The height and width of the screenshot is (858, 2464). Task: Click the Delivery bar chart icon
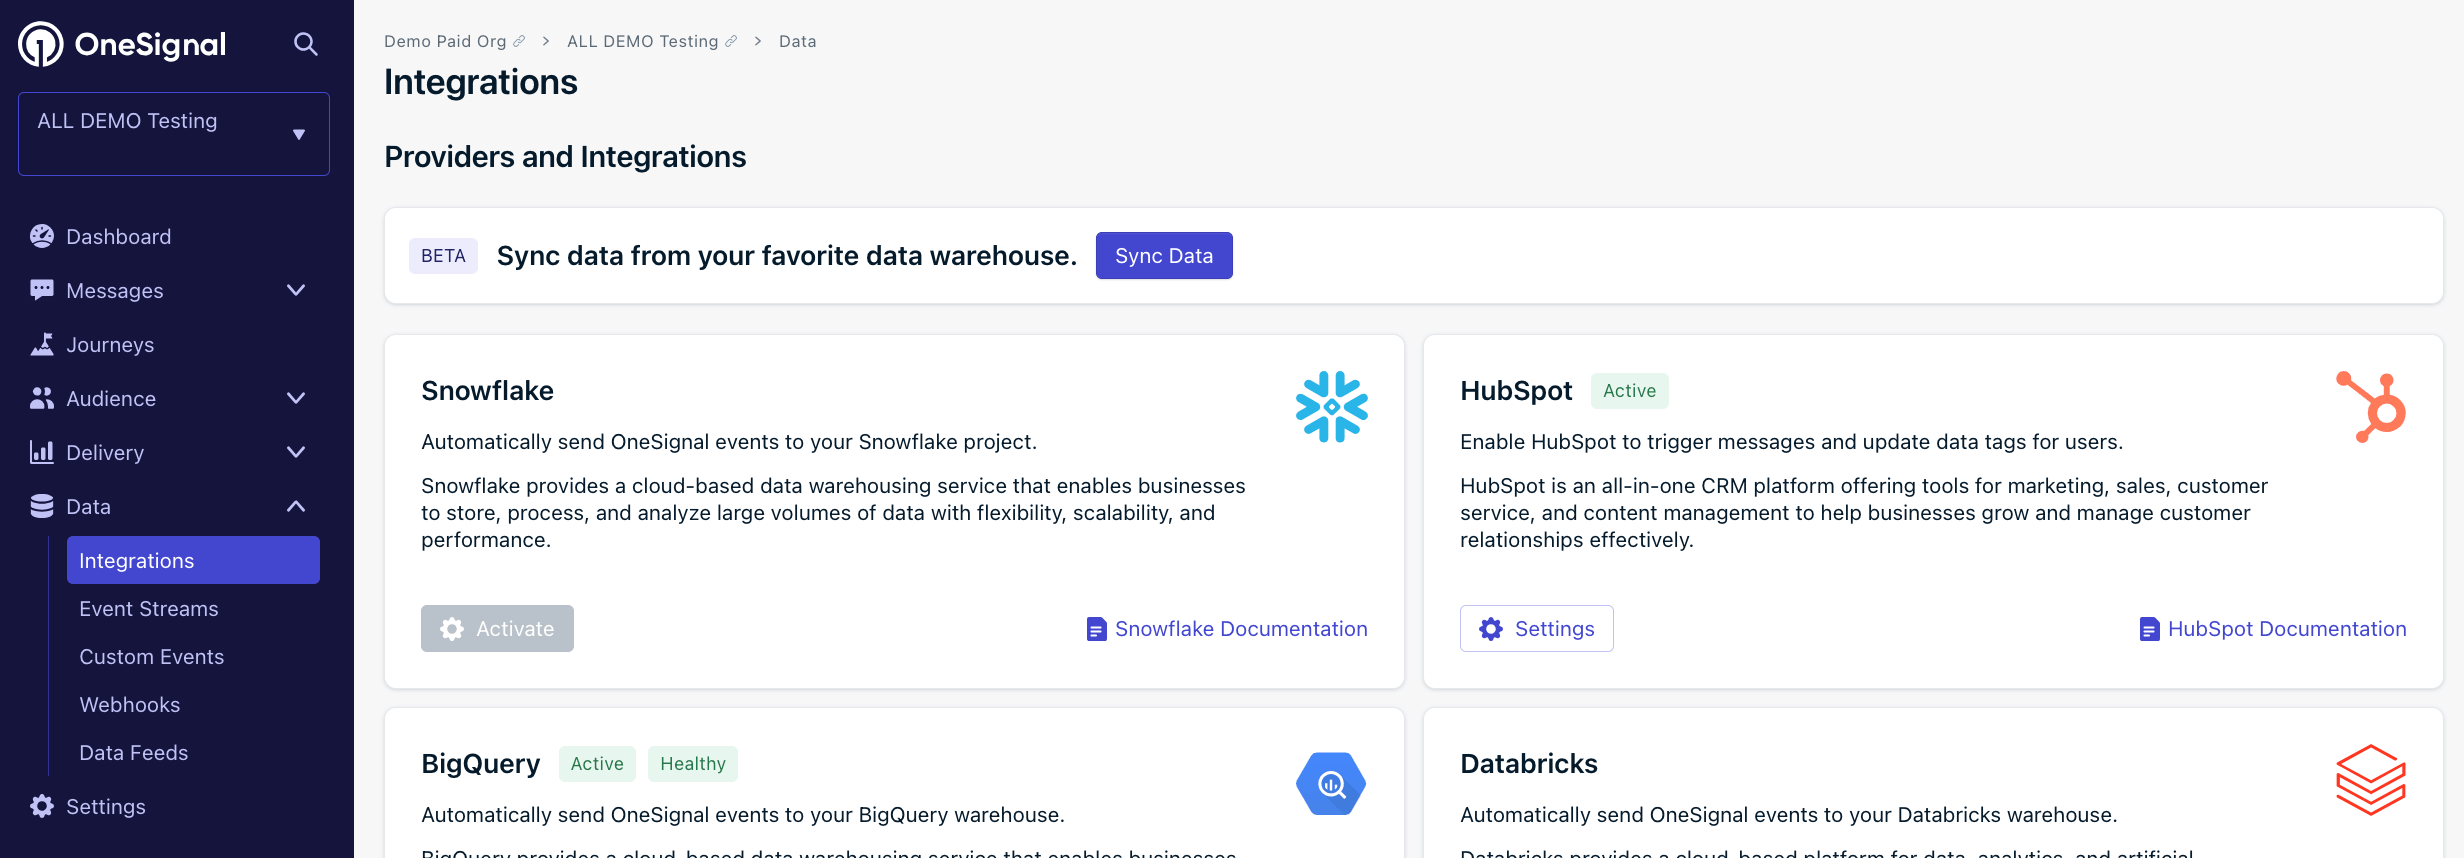point(42,452)
